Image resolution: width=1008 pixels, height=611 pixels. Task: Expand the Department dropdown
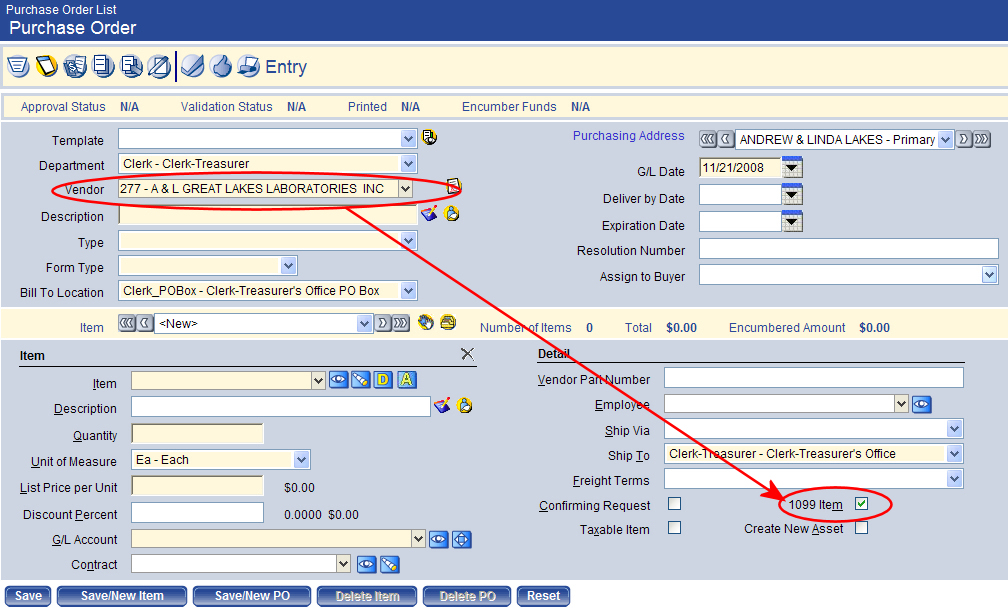click(x=408, y=163)
